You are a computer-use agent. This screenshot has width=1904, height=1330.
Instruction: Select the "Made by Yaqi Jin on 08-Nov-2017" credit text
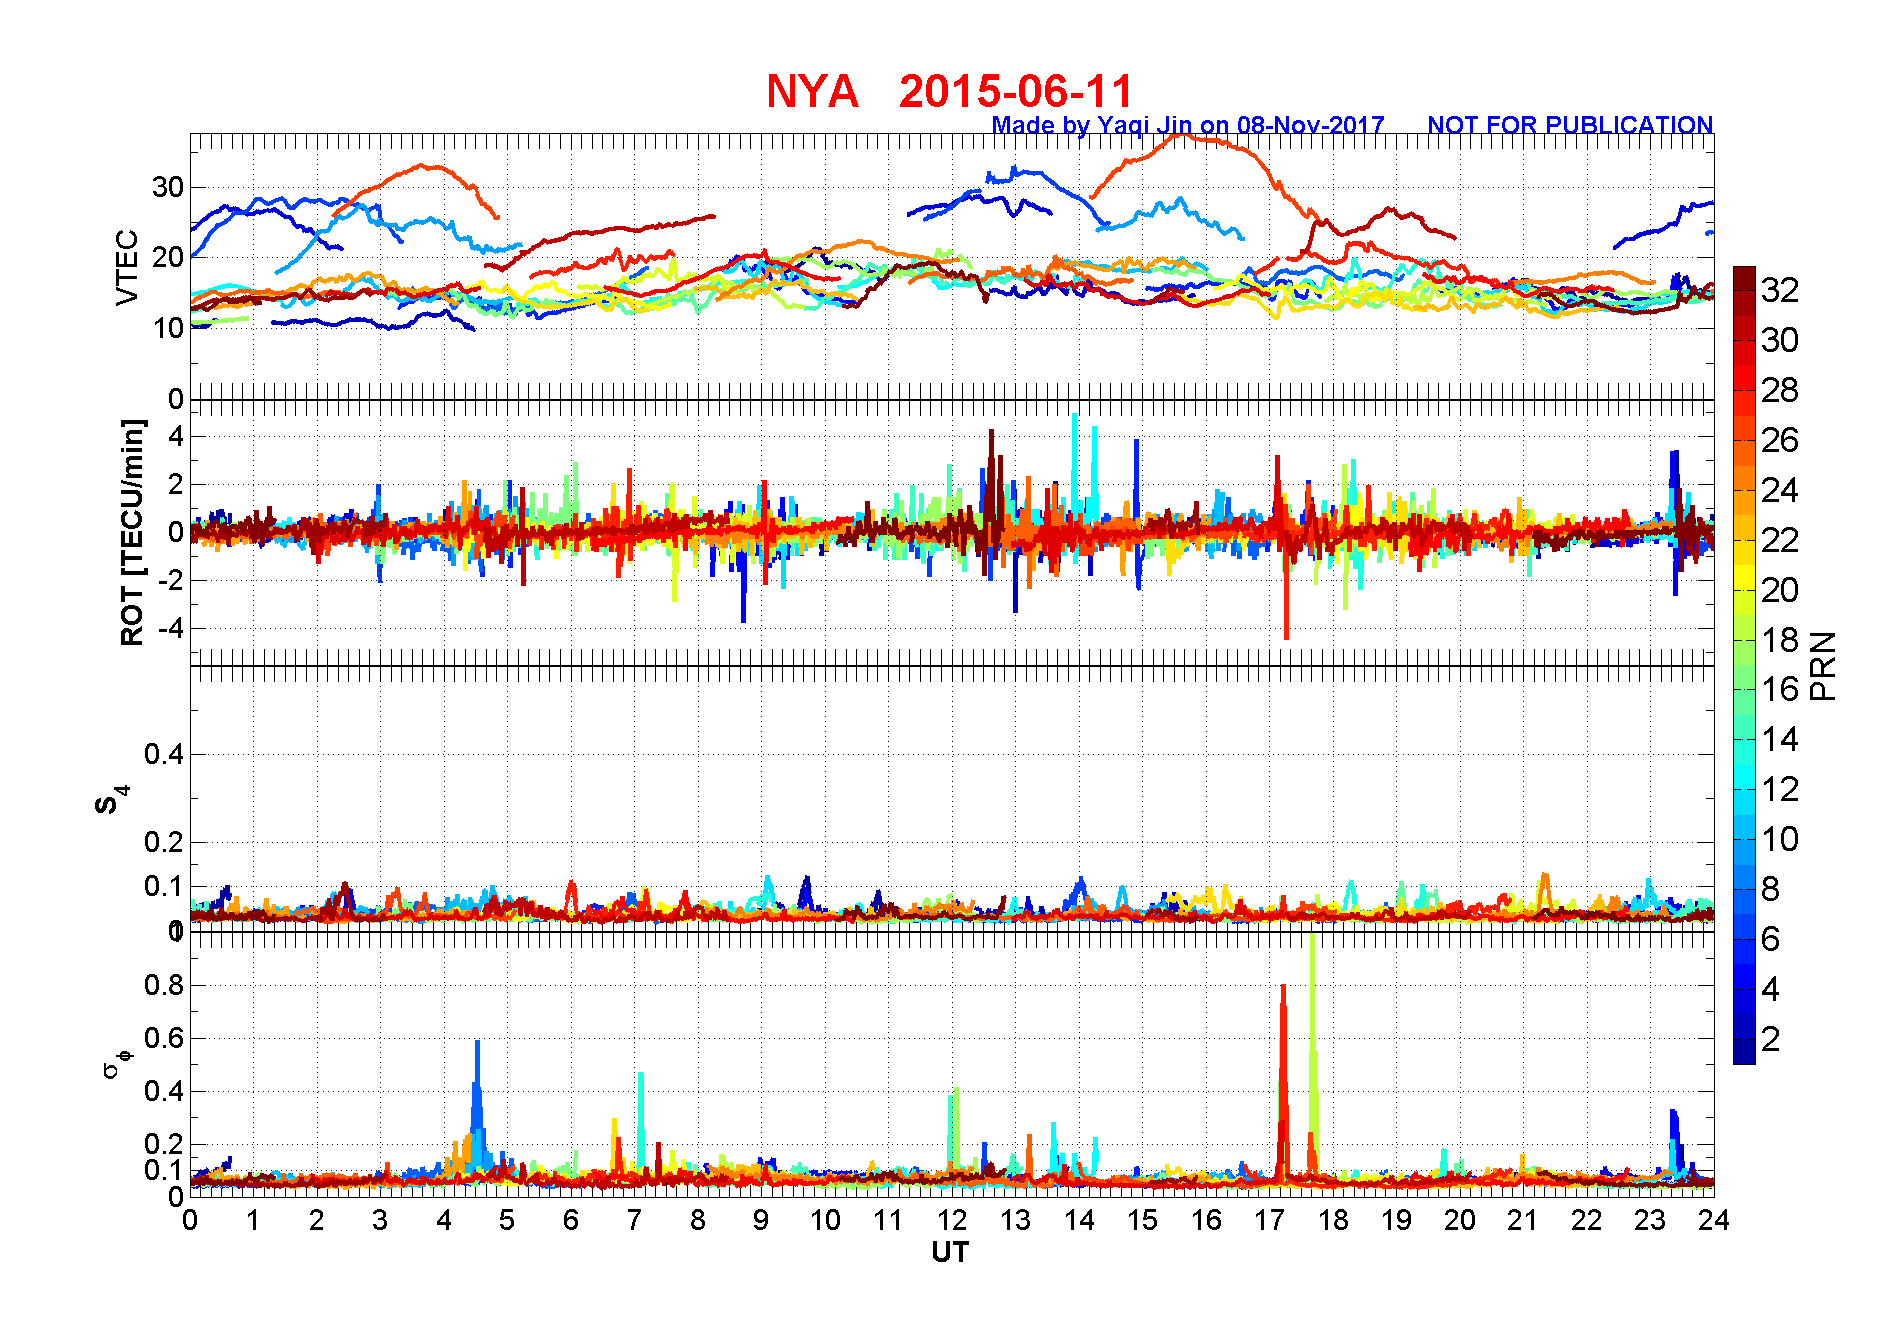pyautogui.click(x=1188, y=125)
